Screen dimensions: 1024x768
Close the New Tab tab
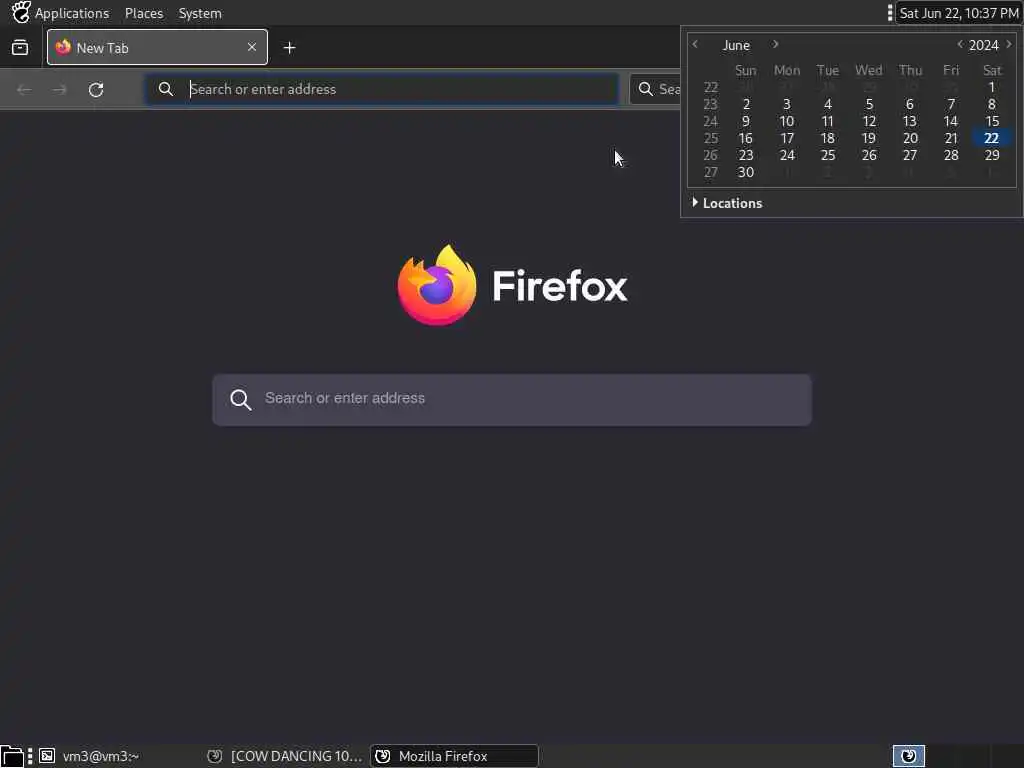(252, 47)
